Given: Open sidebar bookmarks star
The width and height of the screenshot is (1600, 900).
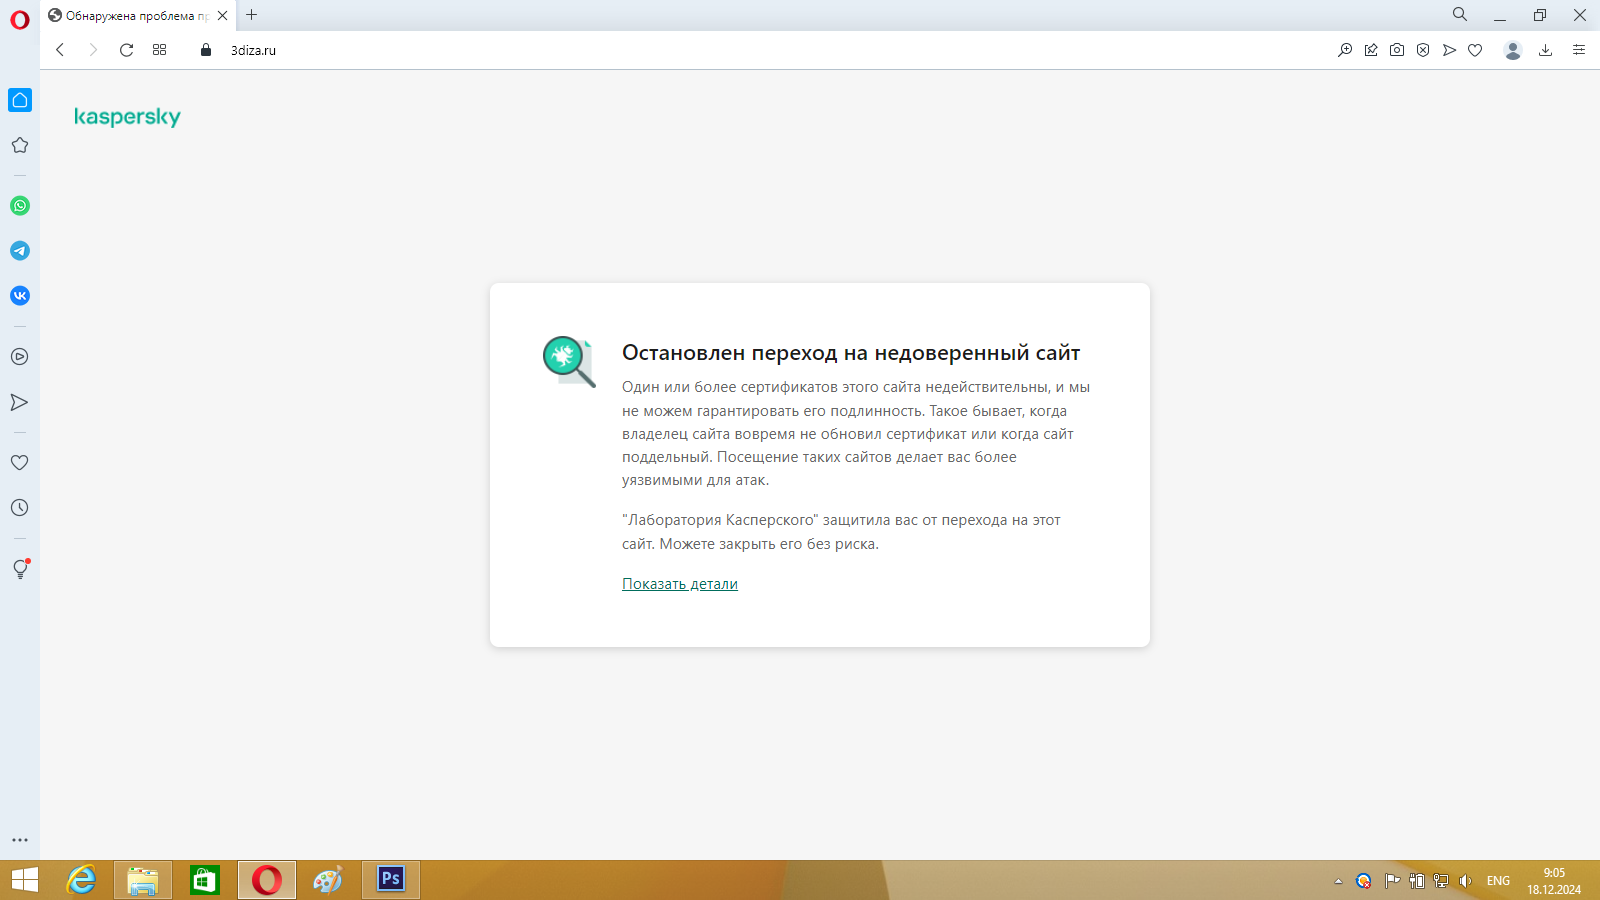Looking at the screenshot, I should (x=20, y=145).
